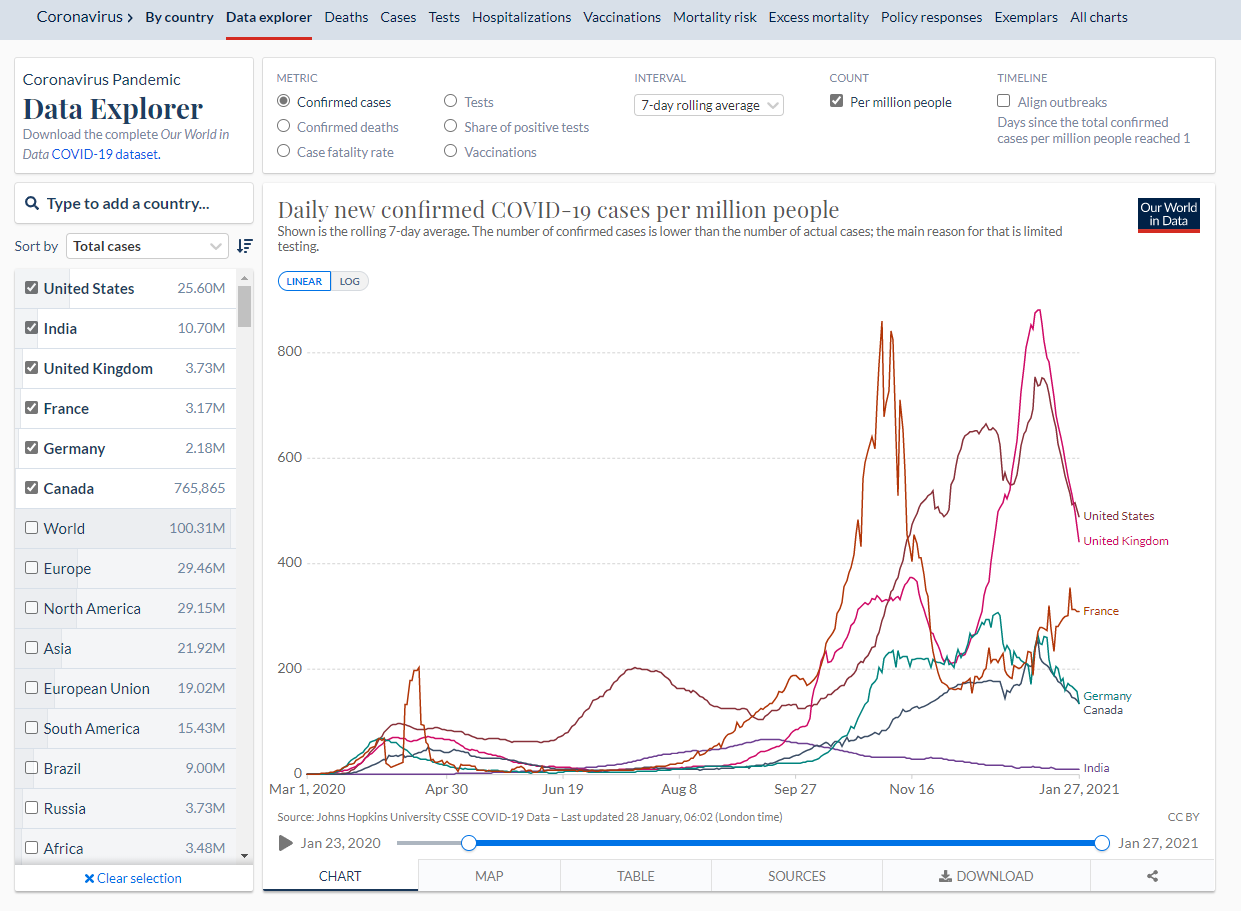
Task: Click the Coronavirus breadcrumb arrow
Action: [131, 17]
